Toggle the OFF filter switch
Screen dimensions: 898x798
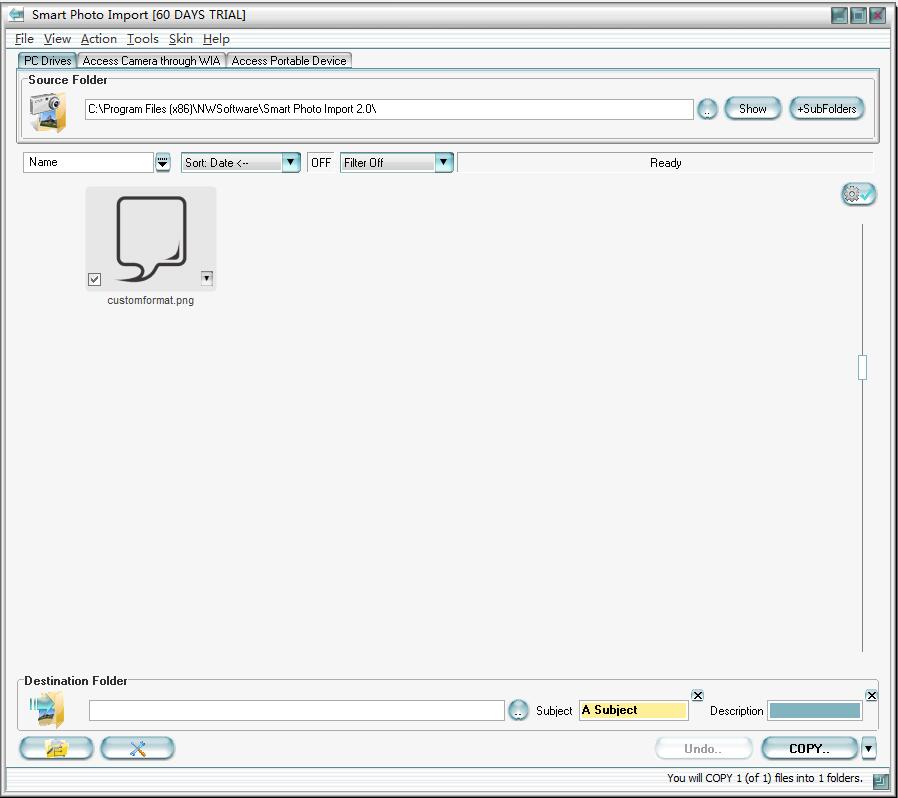[x=321, y=162]
